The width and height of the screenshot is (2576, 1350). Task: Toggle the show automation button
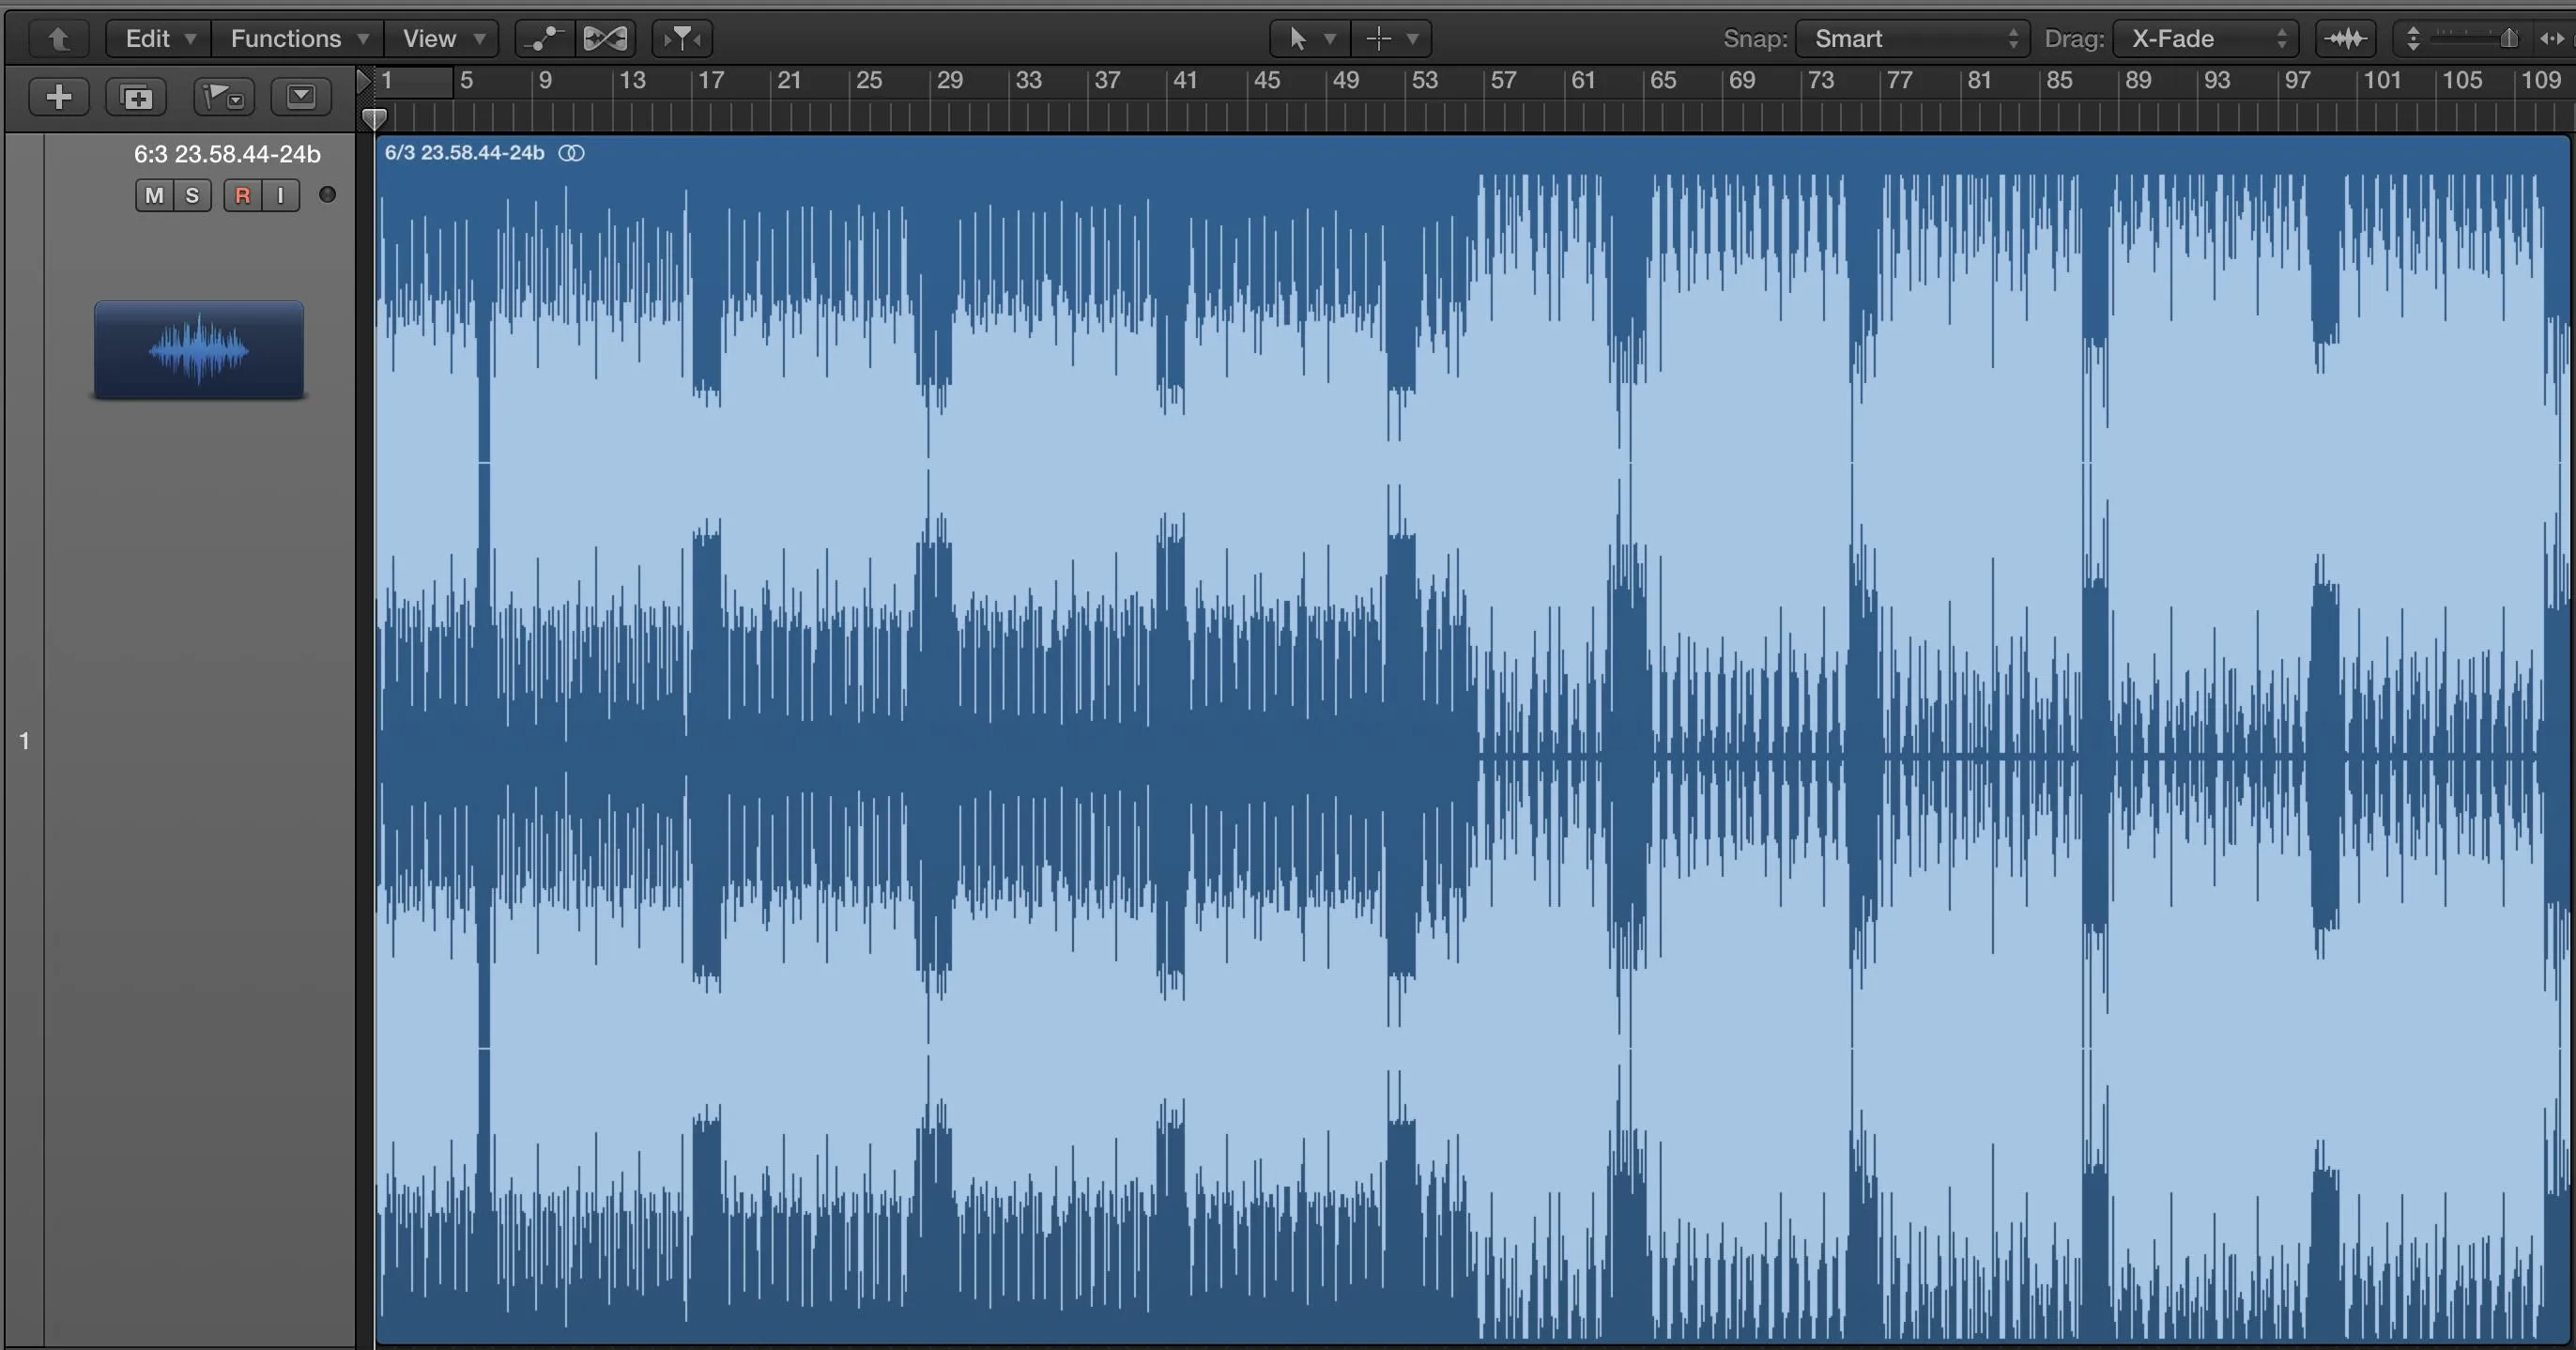(x=545, y=39)
